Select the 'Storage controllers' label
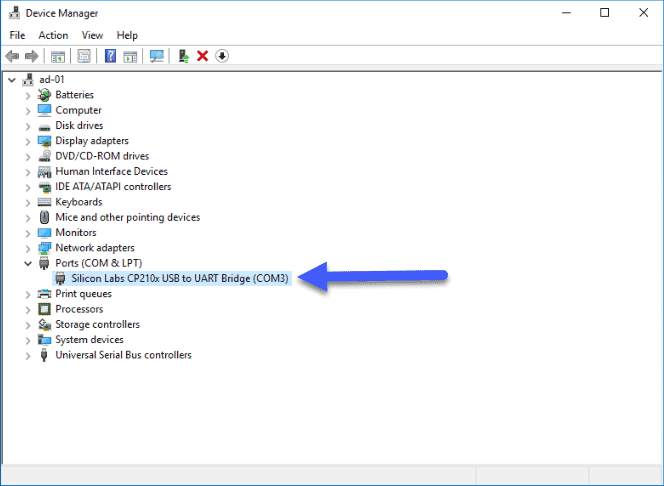This screenshot has height=486, width=664. [x=97, y=324]
